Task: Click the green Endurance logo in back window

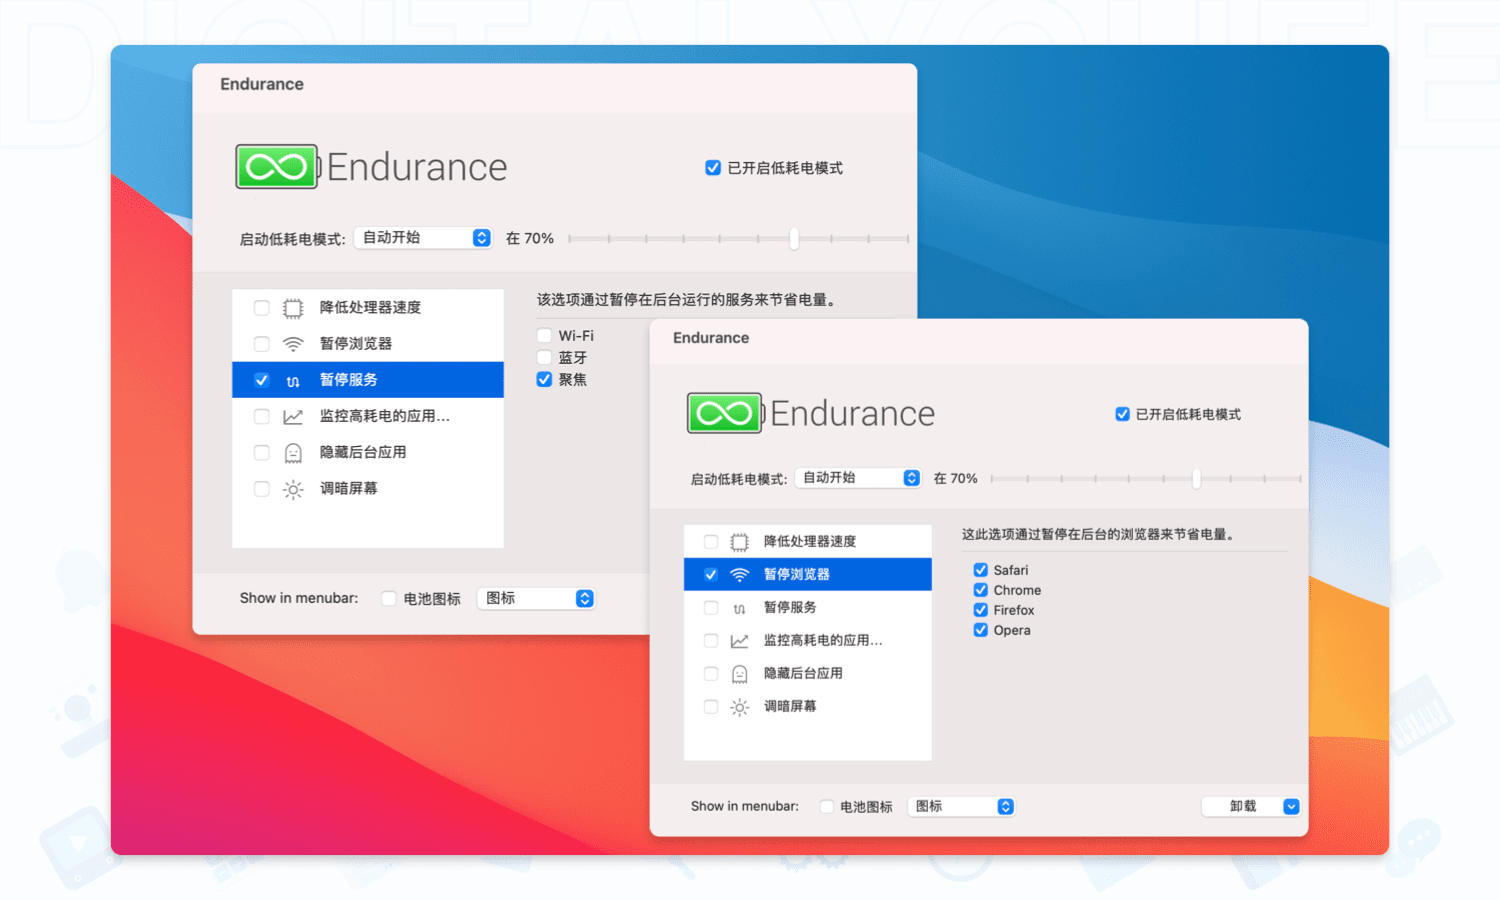Action: point(278,167)
